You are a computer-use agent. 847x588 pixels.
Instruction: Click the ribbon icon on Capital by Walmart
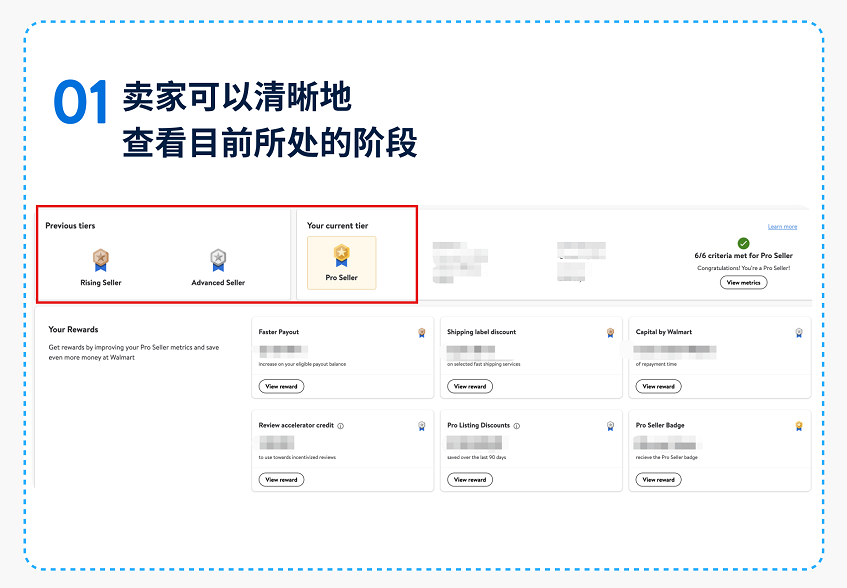(x=798, y=334)
